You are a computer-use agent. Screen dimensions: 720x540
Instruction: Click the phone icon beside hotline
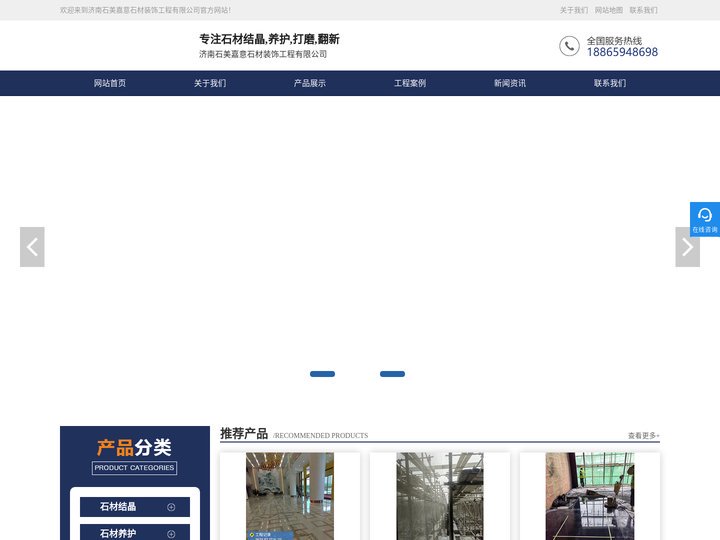(569, 46)
